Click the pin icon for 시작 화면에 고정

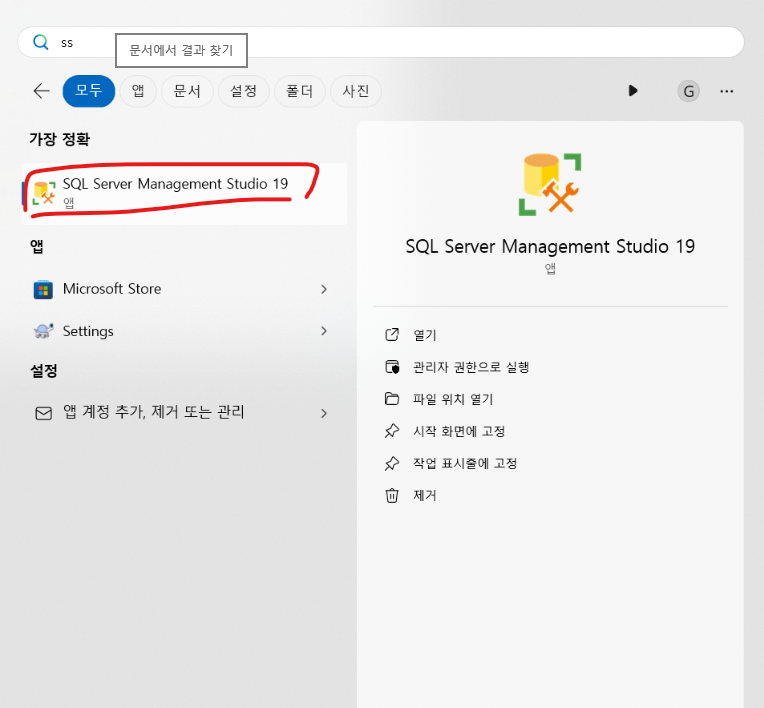[392, 431]
